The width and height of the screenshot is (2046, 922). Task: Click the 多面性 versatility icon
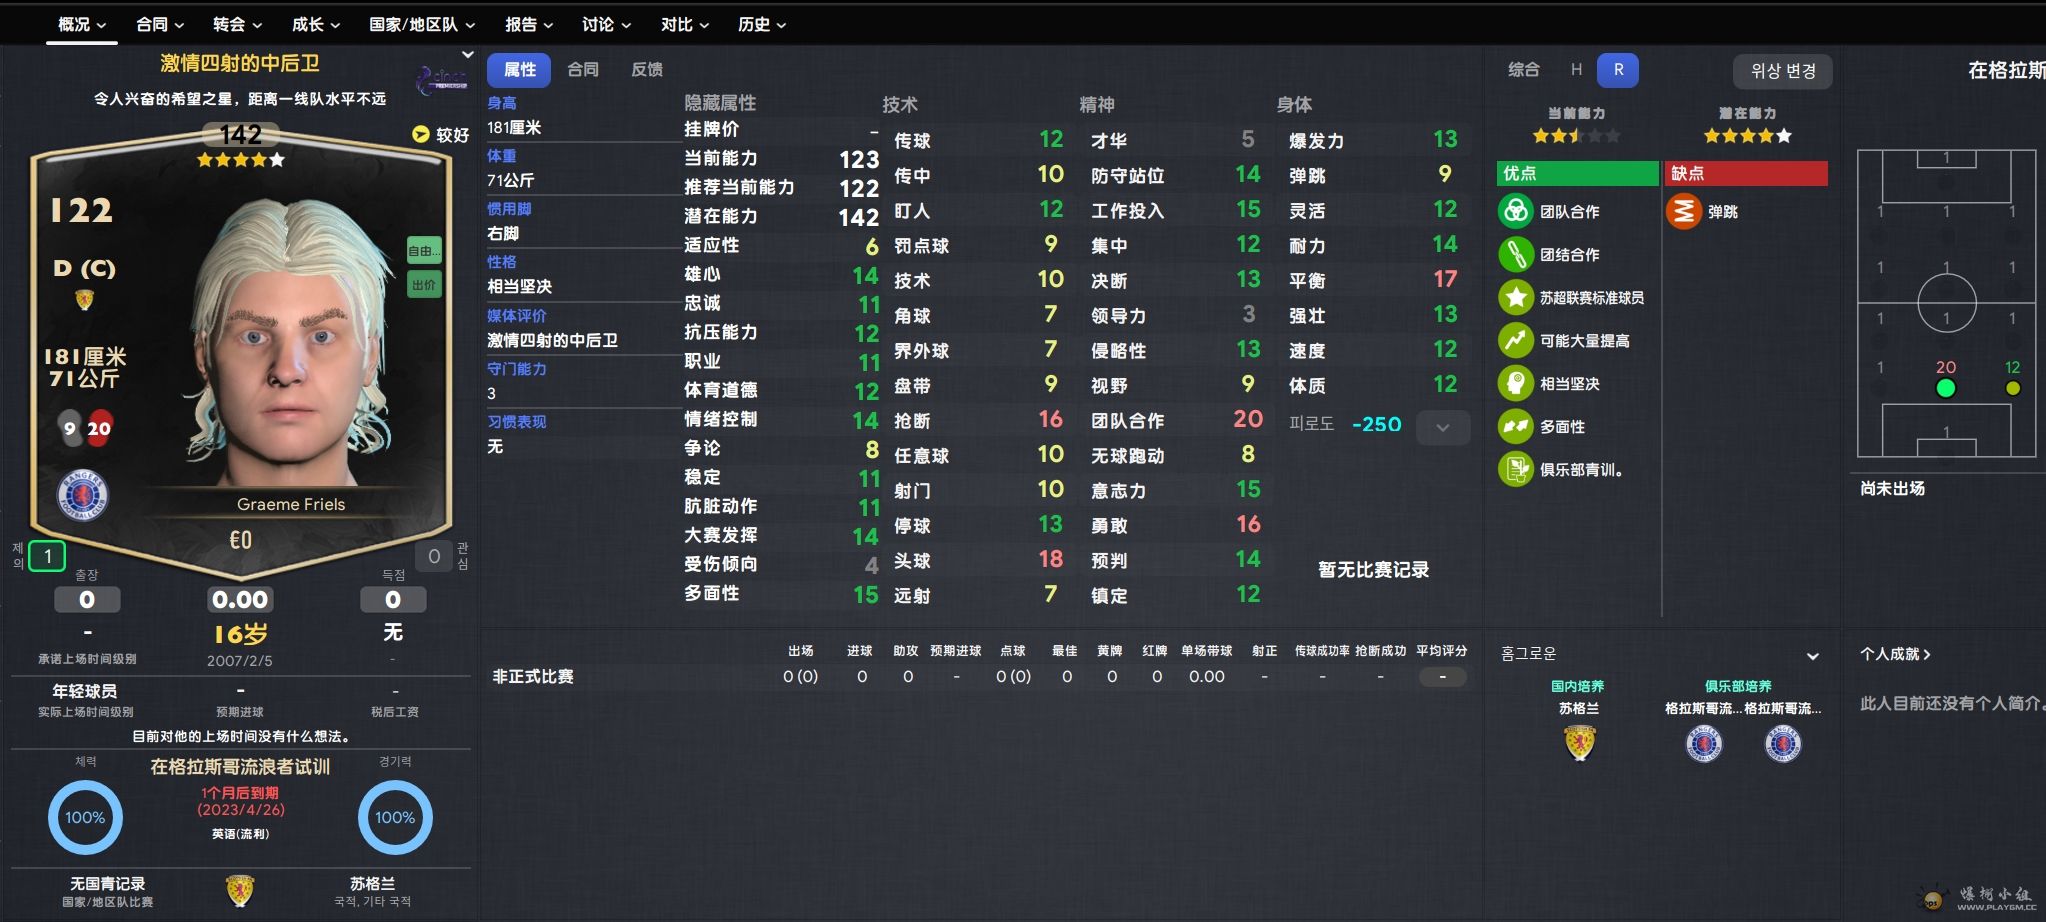pyautogui.click(x=1516, y=427)
